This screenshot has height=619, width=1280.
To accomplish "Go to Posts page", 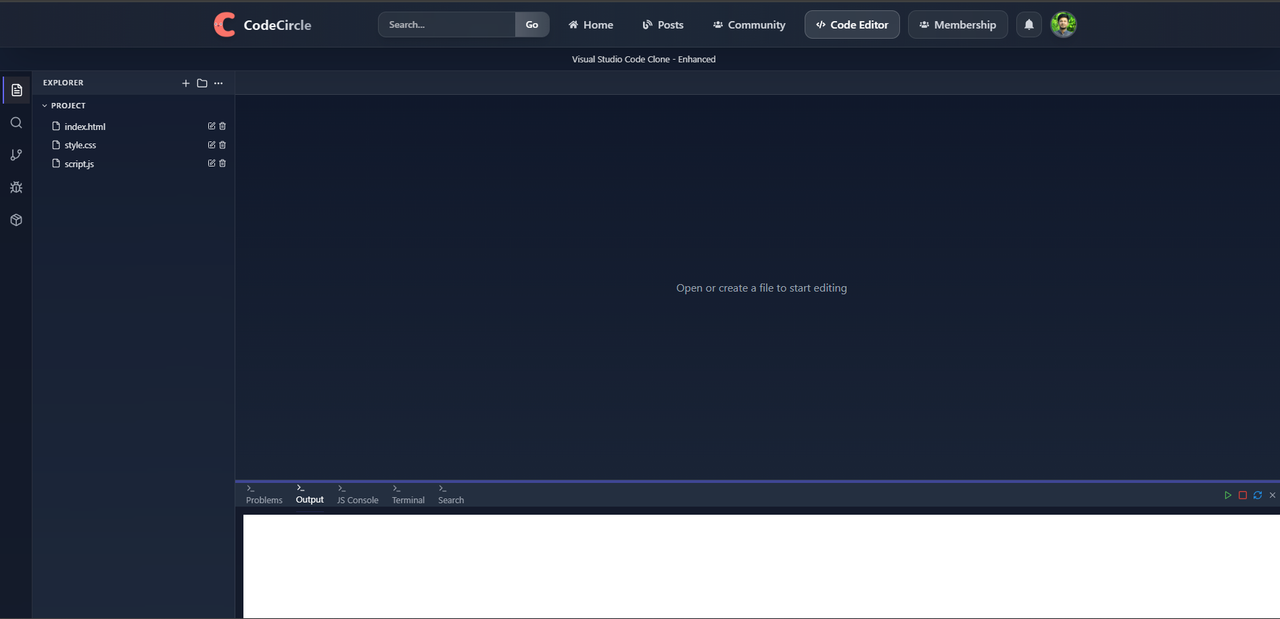I will 663,25.
